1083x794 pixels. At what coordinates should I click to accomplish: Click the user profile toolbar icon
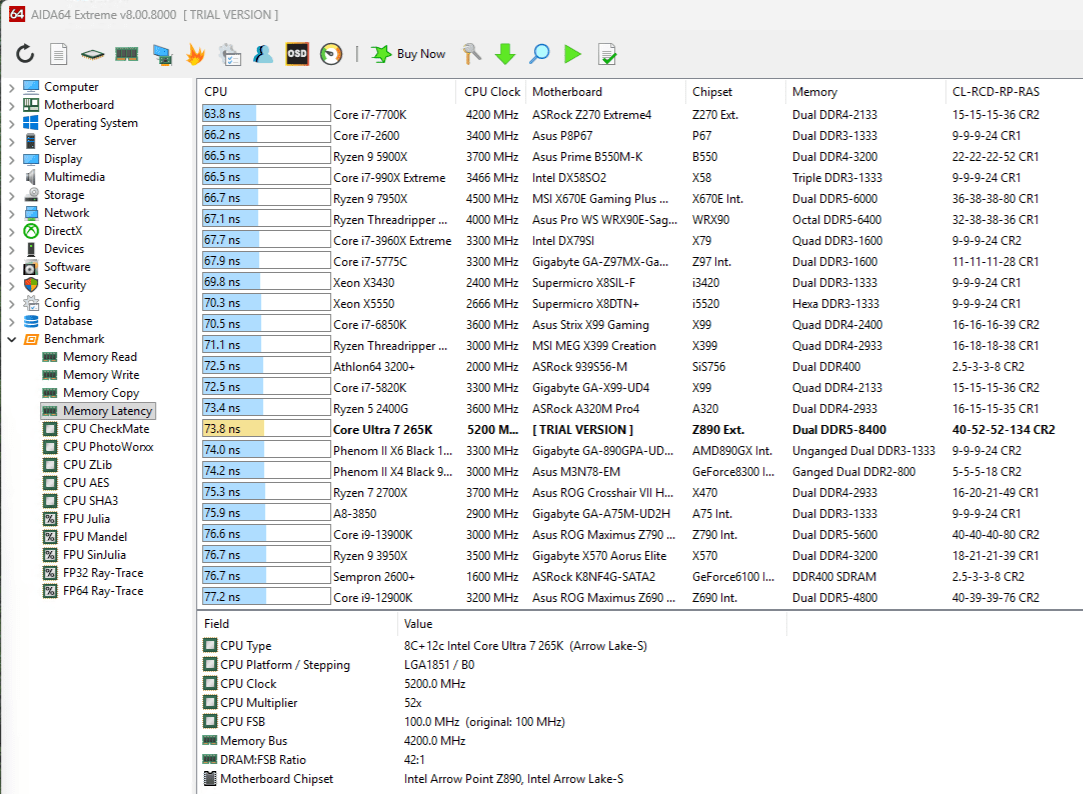(x=262, y=54)
